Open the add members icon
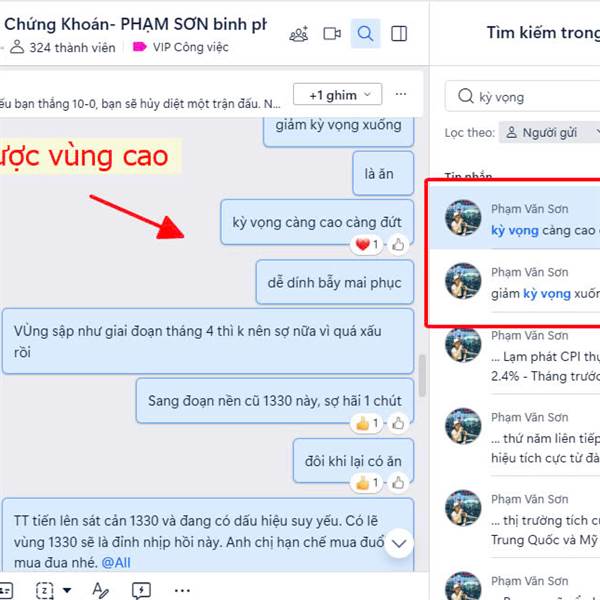 click(299, 34)
